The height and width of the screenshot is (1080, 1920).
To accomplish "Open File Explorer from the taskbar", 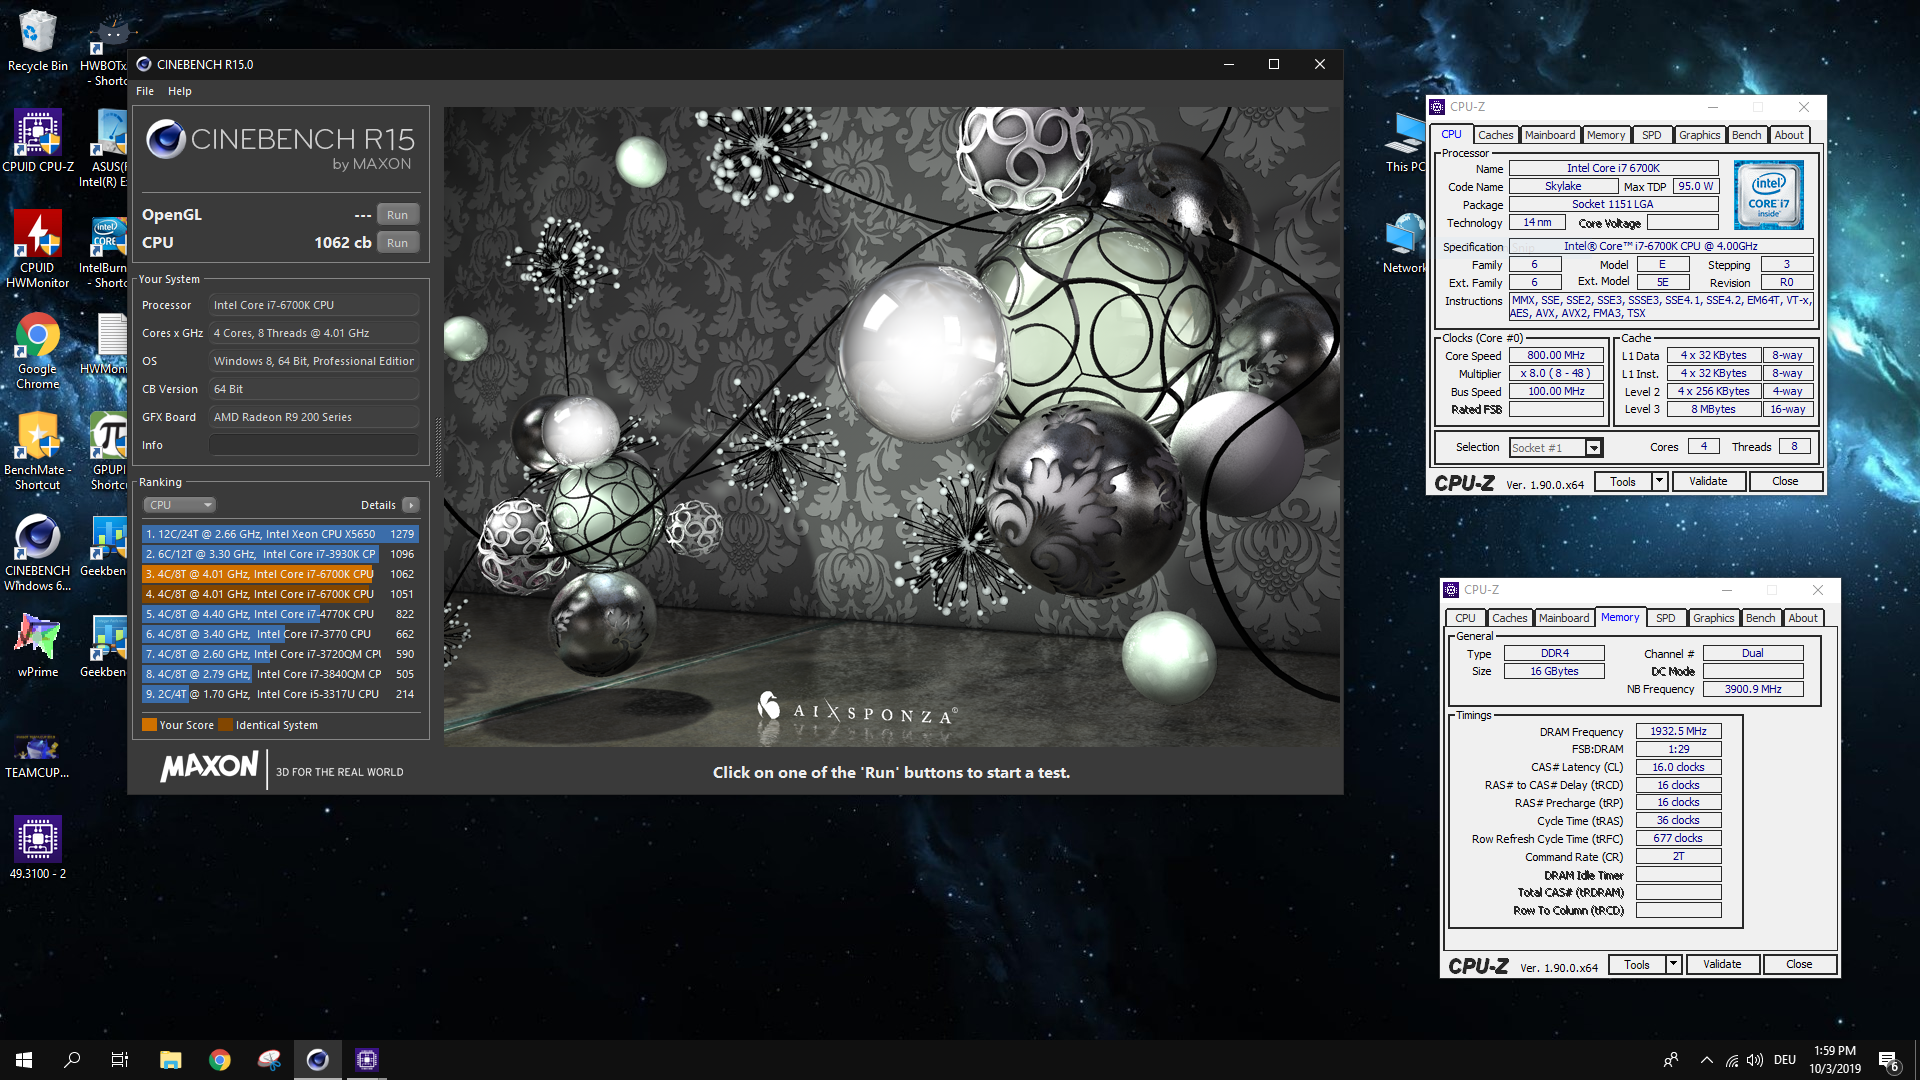I will (171, 1060).
